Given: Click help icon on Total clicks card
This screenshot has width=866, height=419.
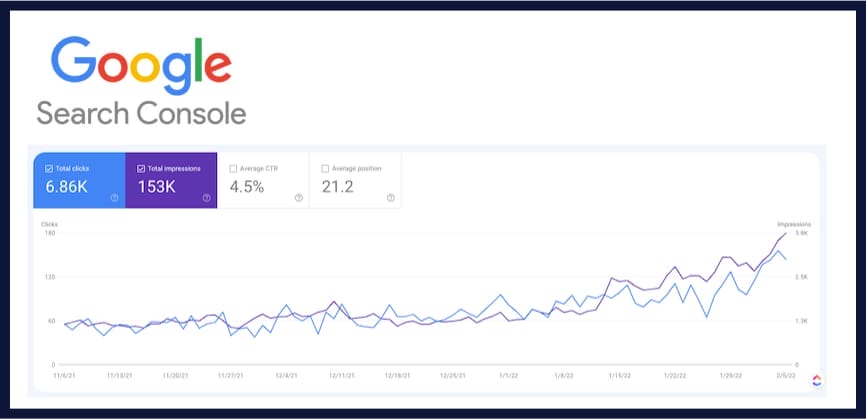Looking at the screenshot, I should 115,198.
